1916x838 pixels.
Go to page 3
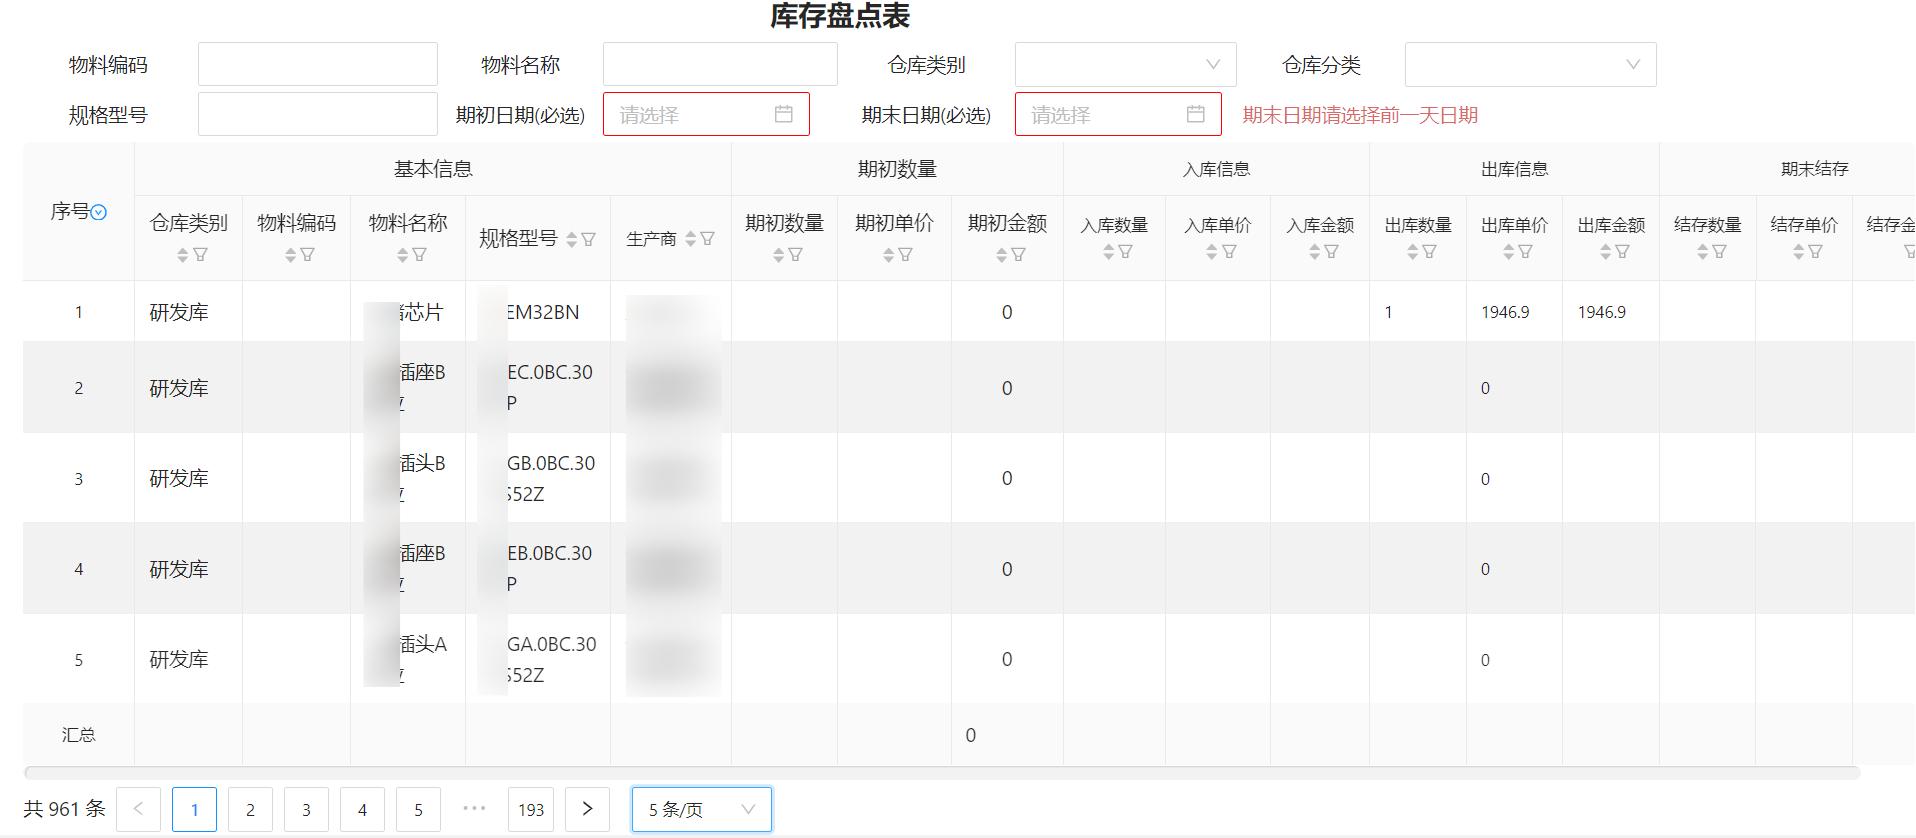point(306,809)
